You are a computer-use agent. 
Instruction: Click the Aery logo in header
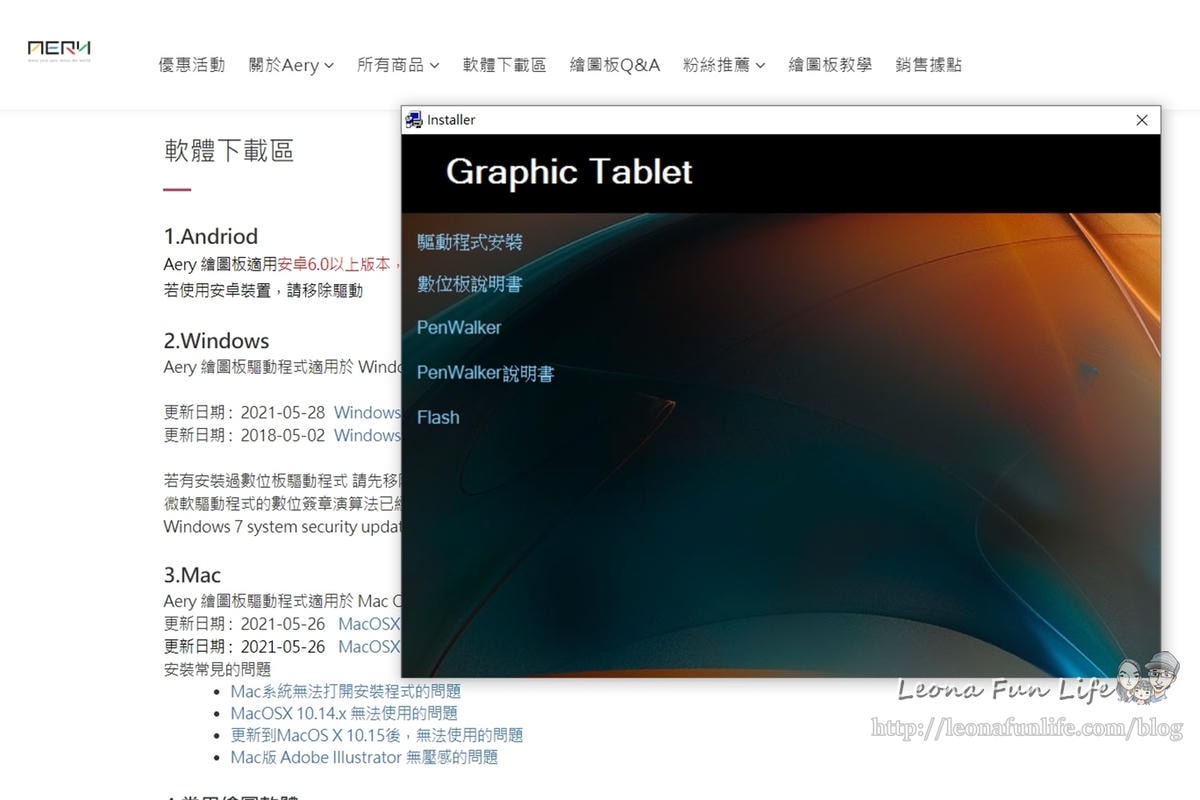[59, 50]
